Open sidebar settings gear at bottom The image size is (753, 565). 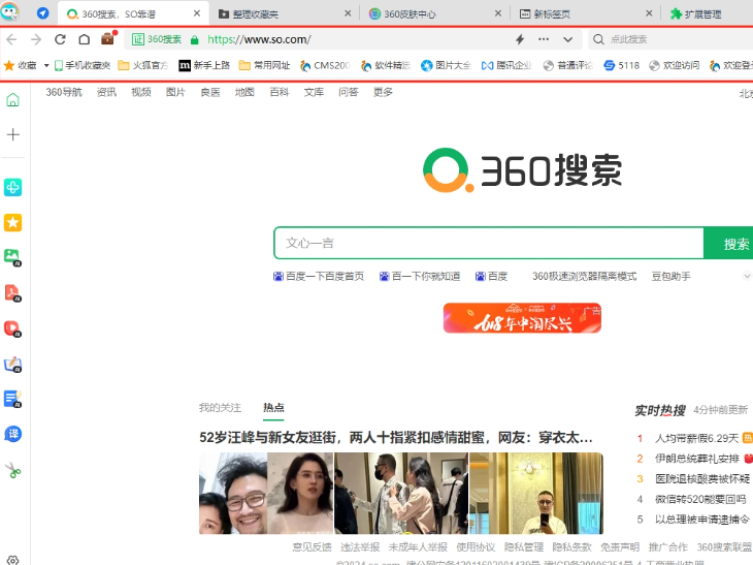pos(13,560)
